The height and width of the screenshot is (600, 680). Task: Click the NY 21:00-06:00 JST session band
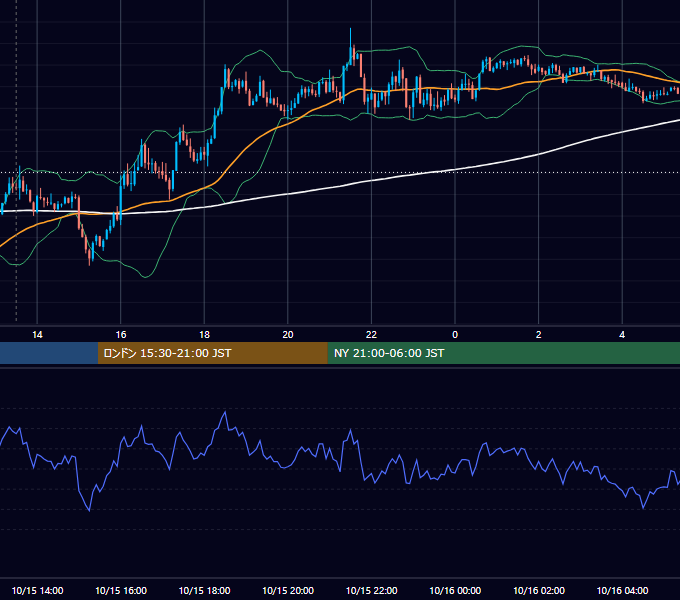coord(503,353)
